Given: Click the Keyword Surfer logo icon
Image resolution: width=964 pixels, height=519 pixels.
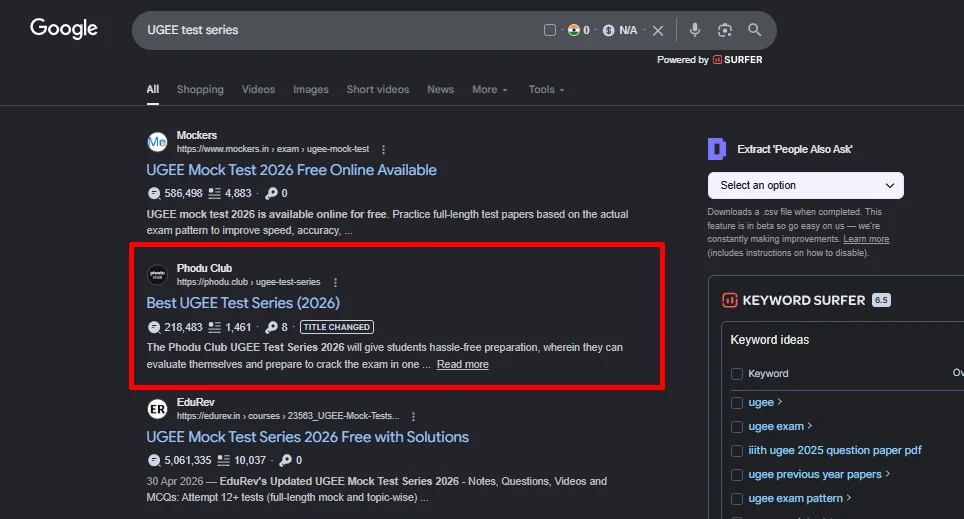Looking at the screenshot, I should tap(730, 300).
